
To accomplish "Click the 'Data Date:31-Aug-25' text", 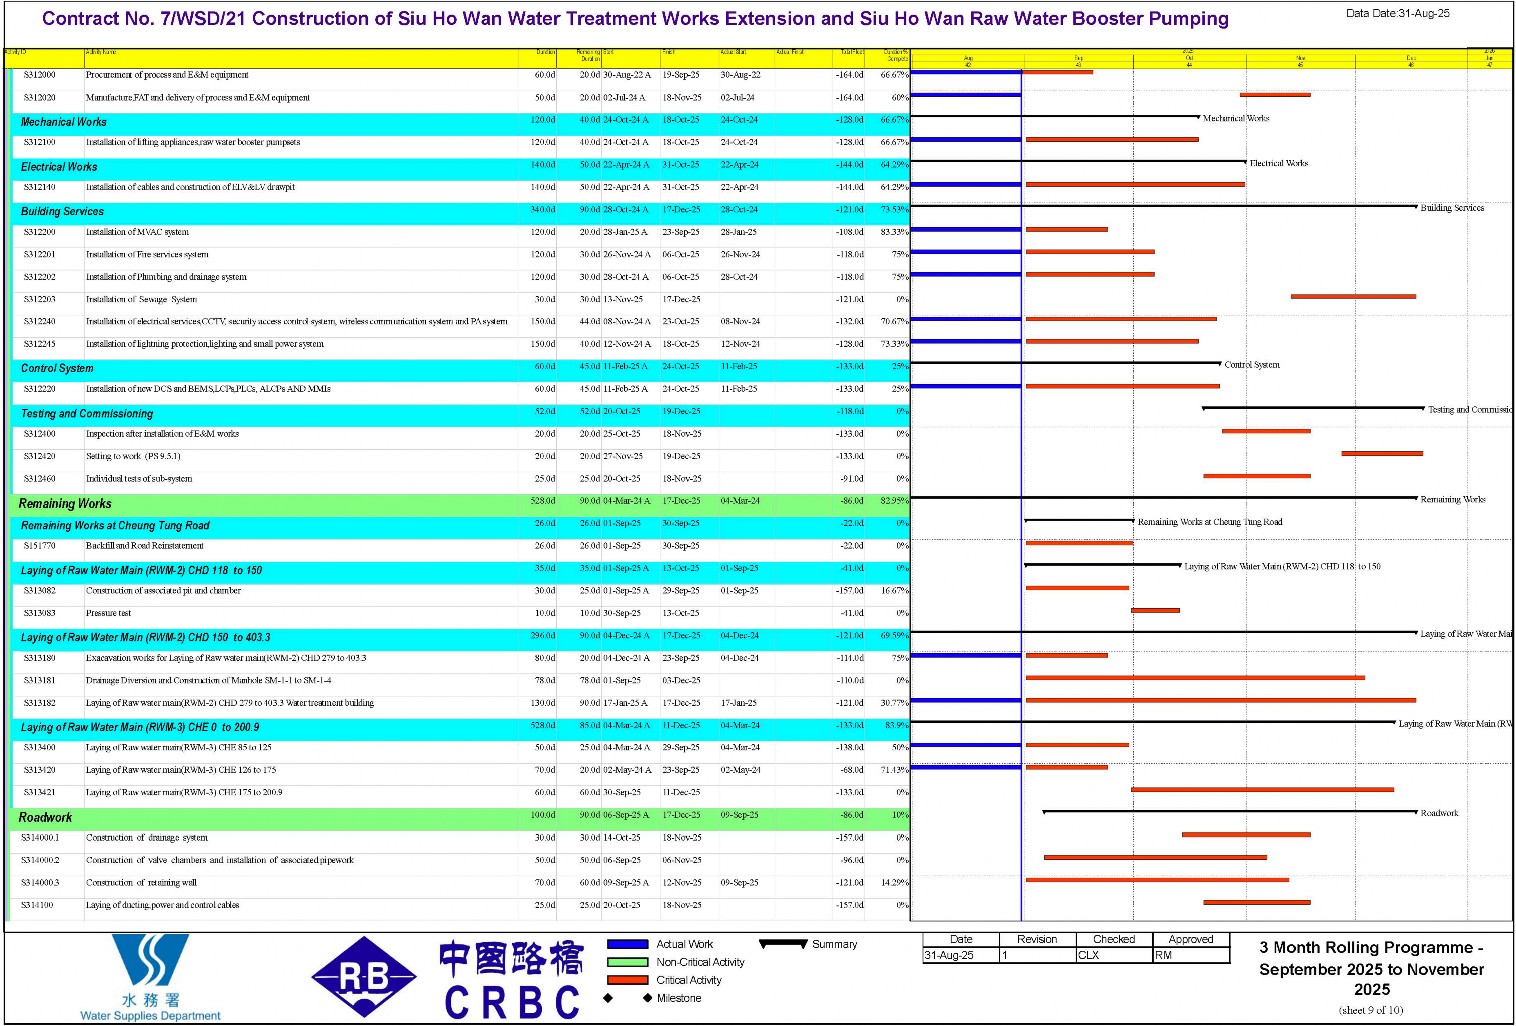I will [1398, 13].
